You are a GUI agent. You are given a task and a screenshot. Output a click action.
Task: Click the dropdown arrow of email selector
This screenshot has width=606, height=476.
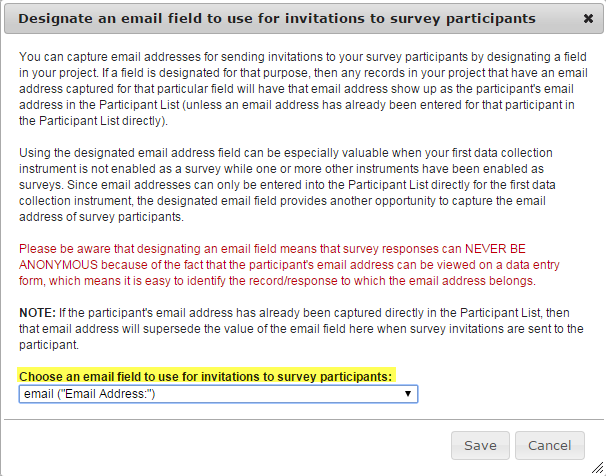[407, 394]
